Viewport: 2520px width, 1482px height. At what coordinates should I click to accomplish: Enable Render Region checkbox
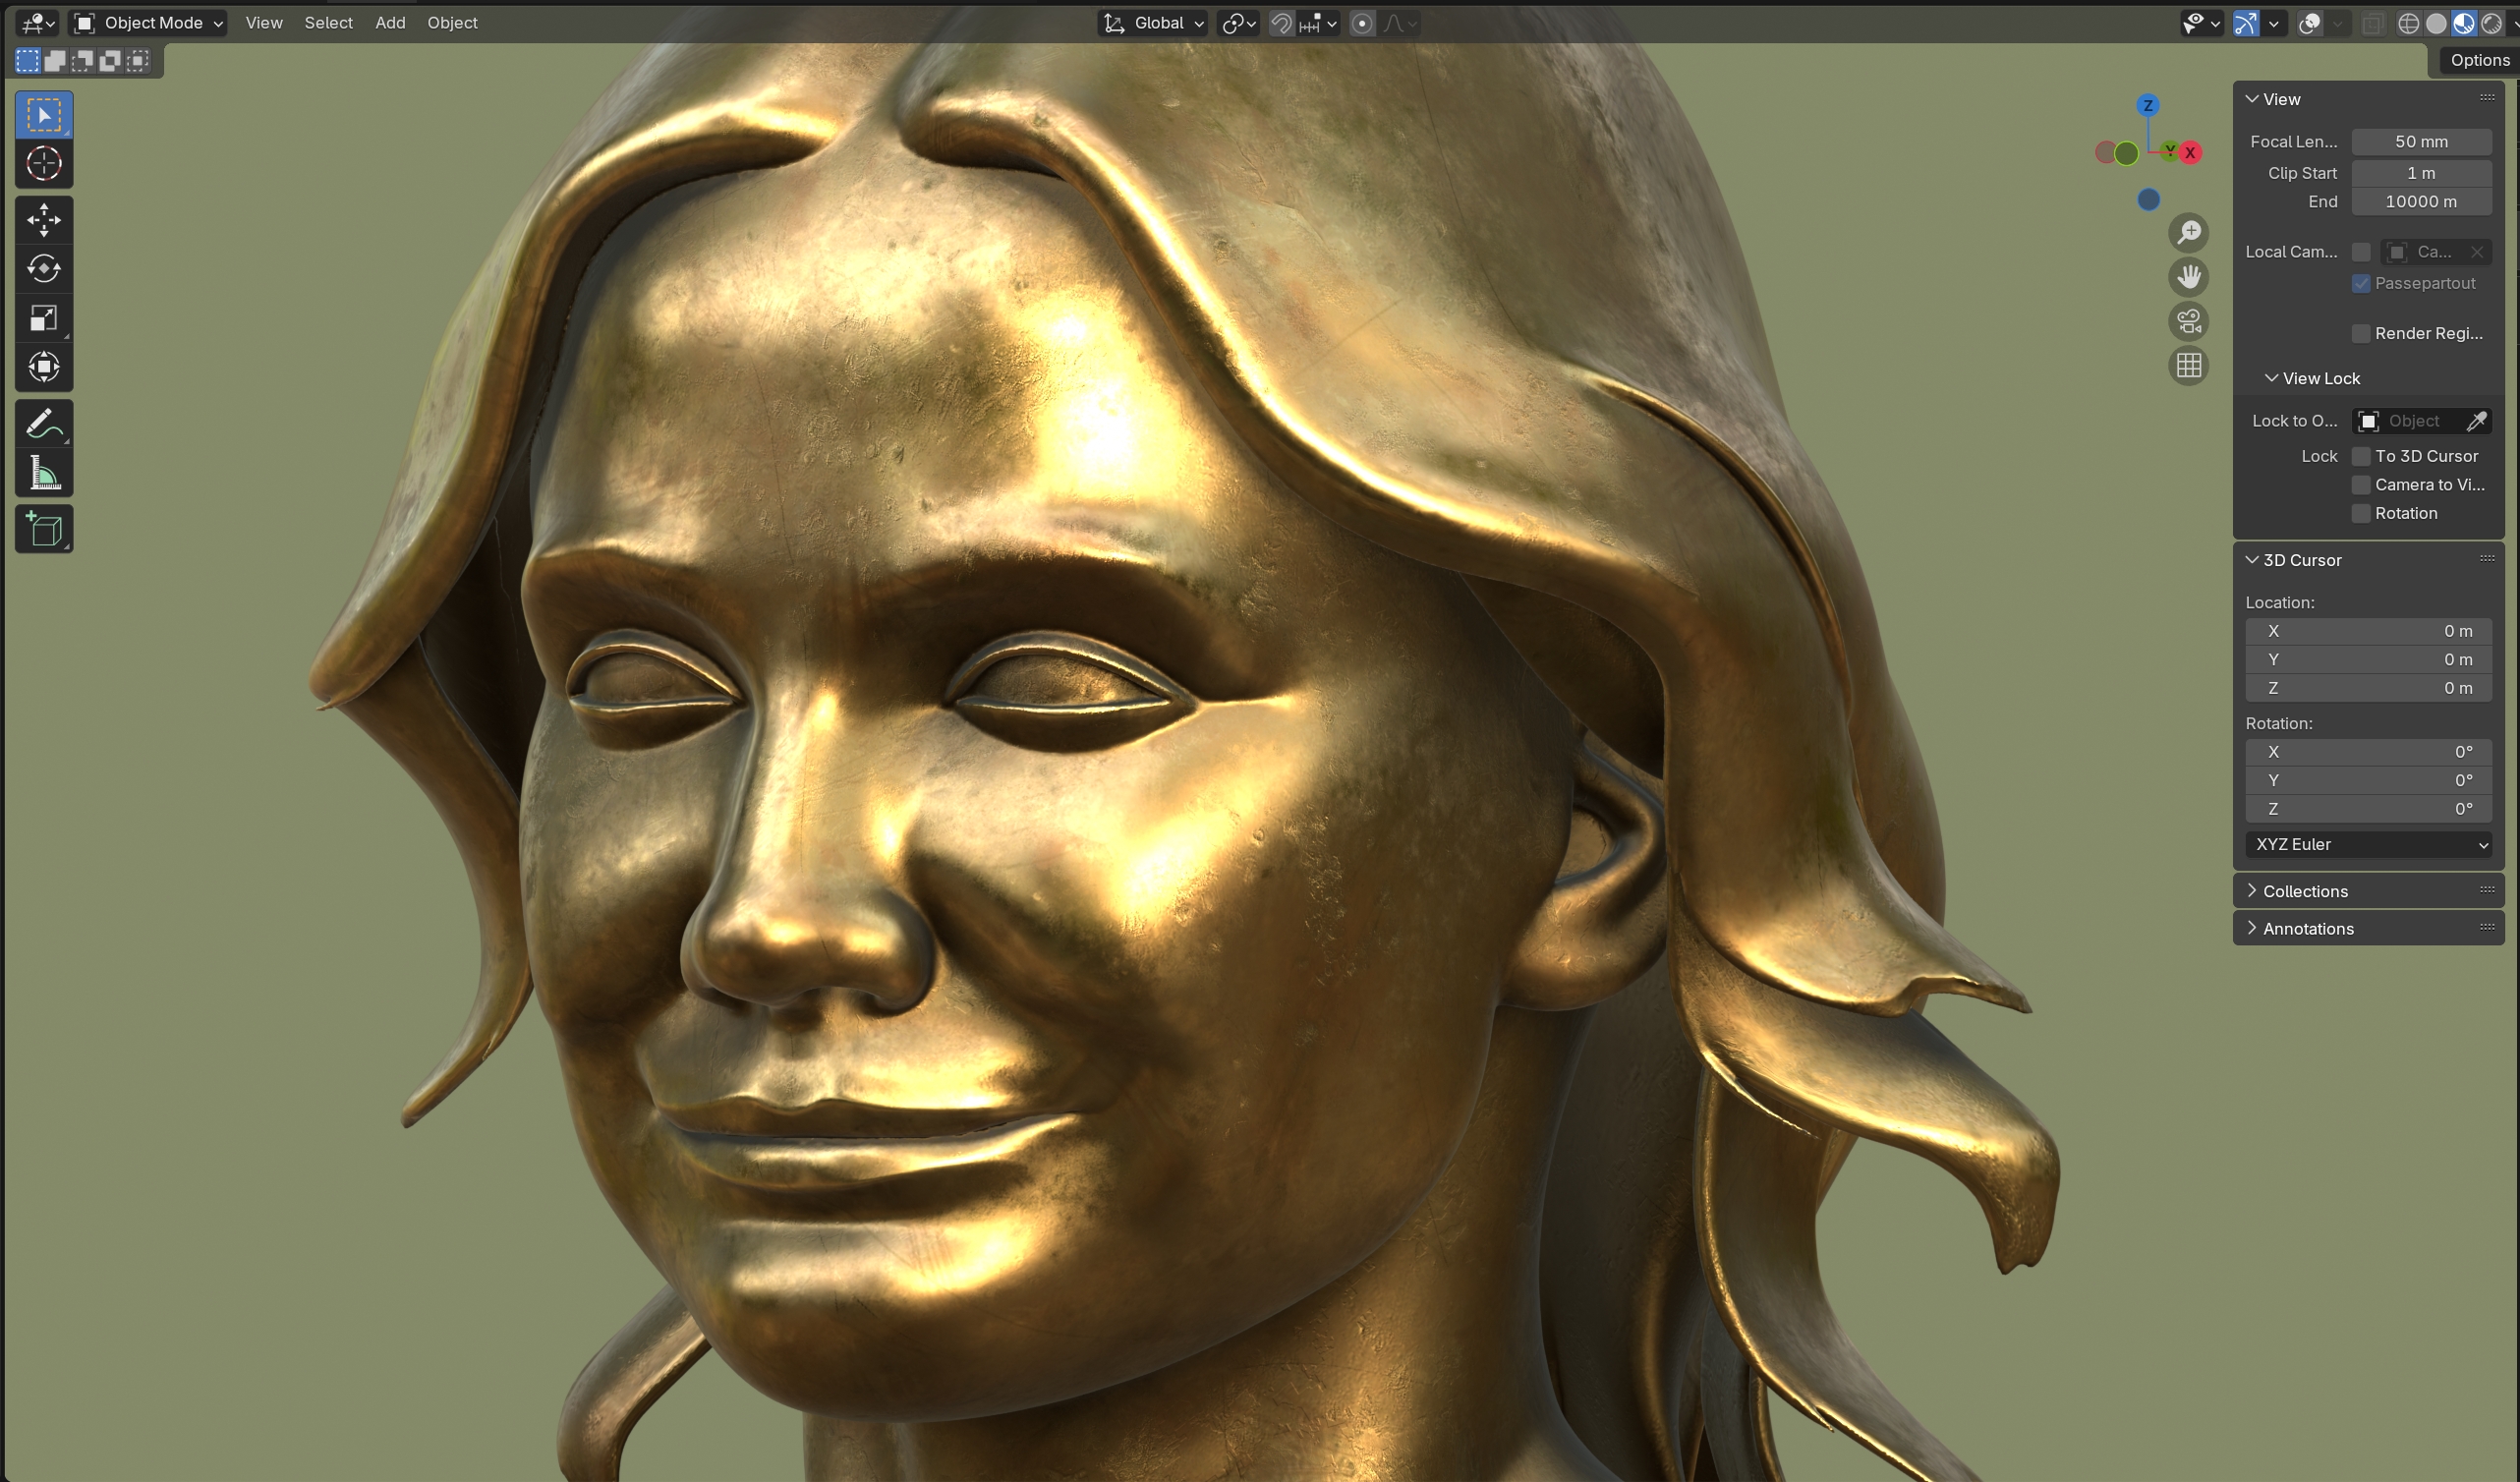pyautogui.click(x=2361, y=334)
